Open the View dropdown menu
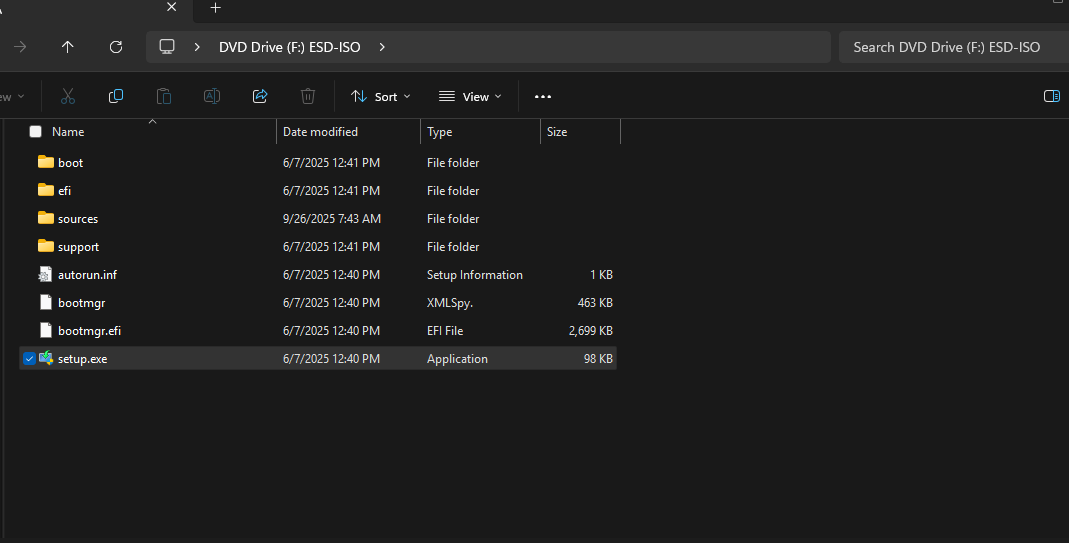The image size is (1069, 543). tap(470, 97)
